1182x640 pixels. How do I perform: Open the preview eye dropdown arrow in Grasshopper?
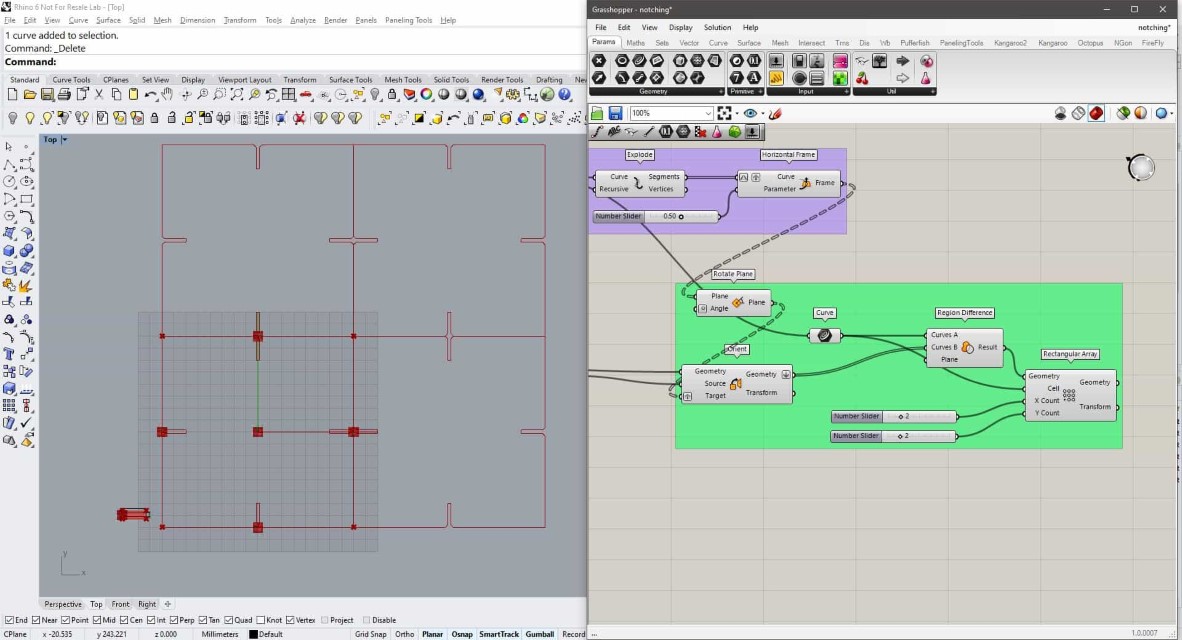(763, 114)
